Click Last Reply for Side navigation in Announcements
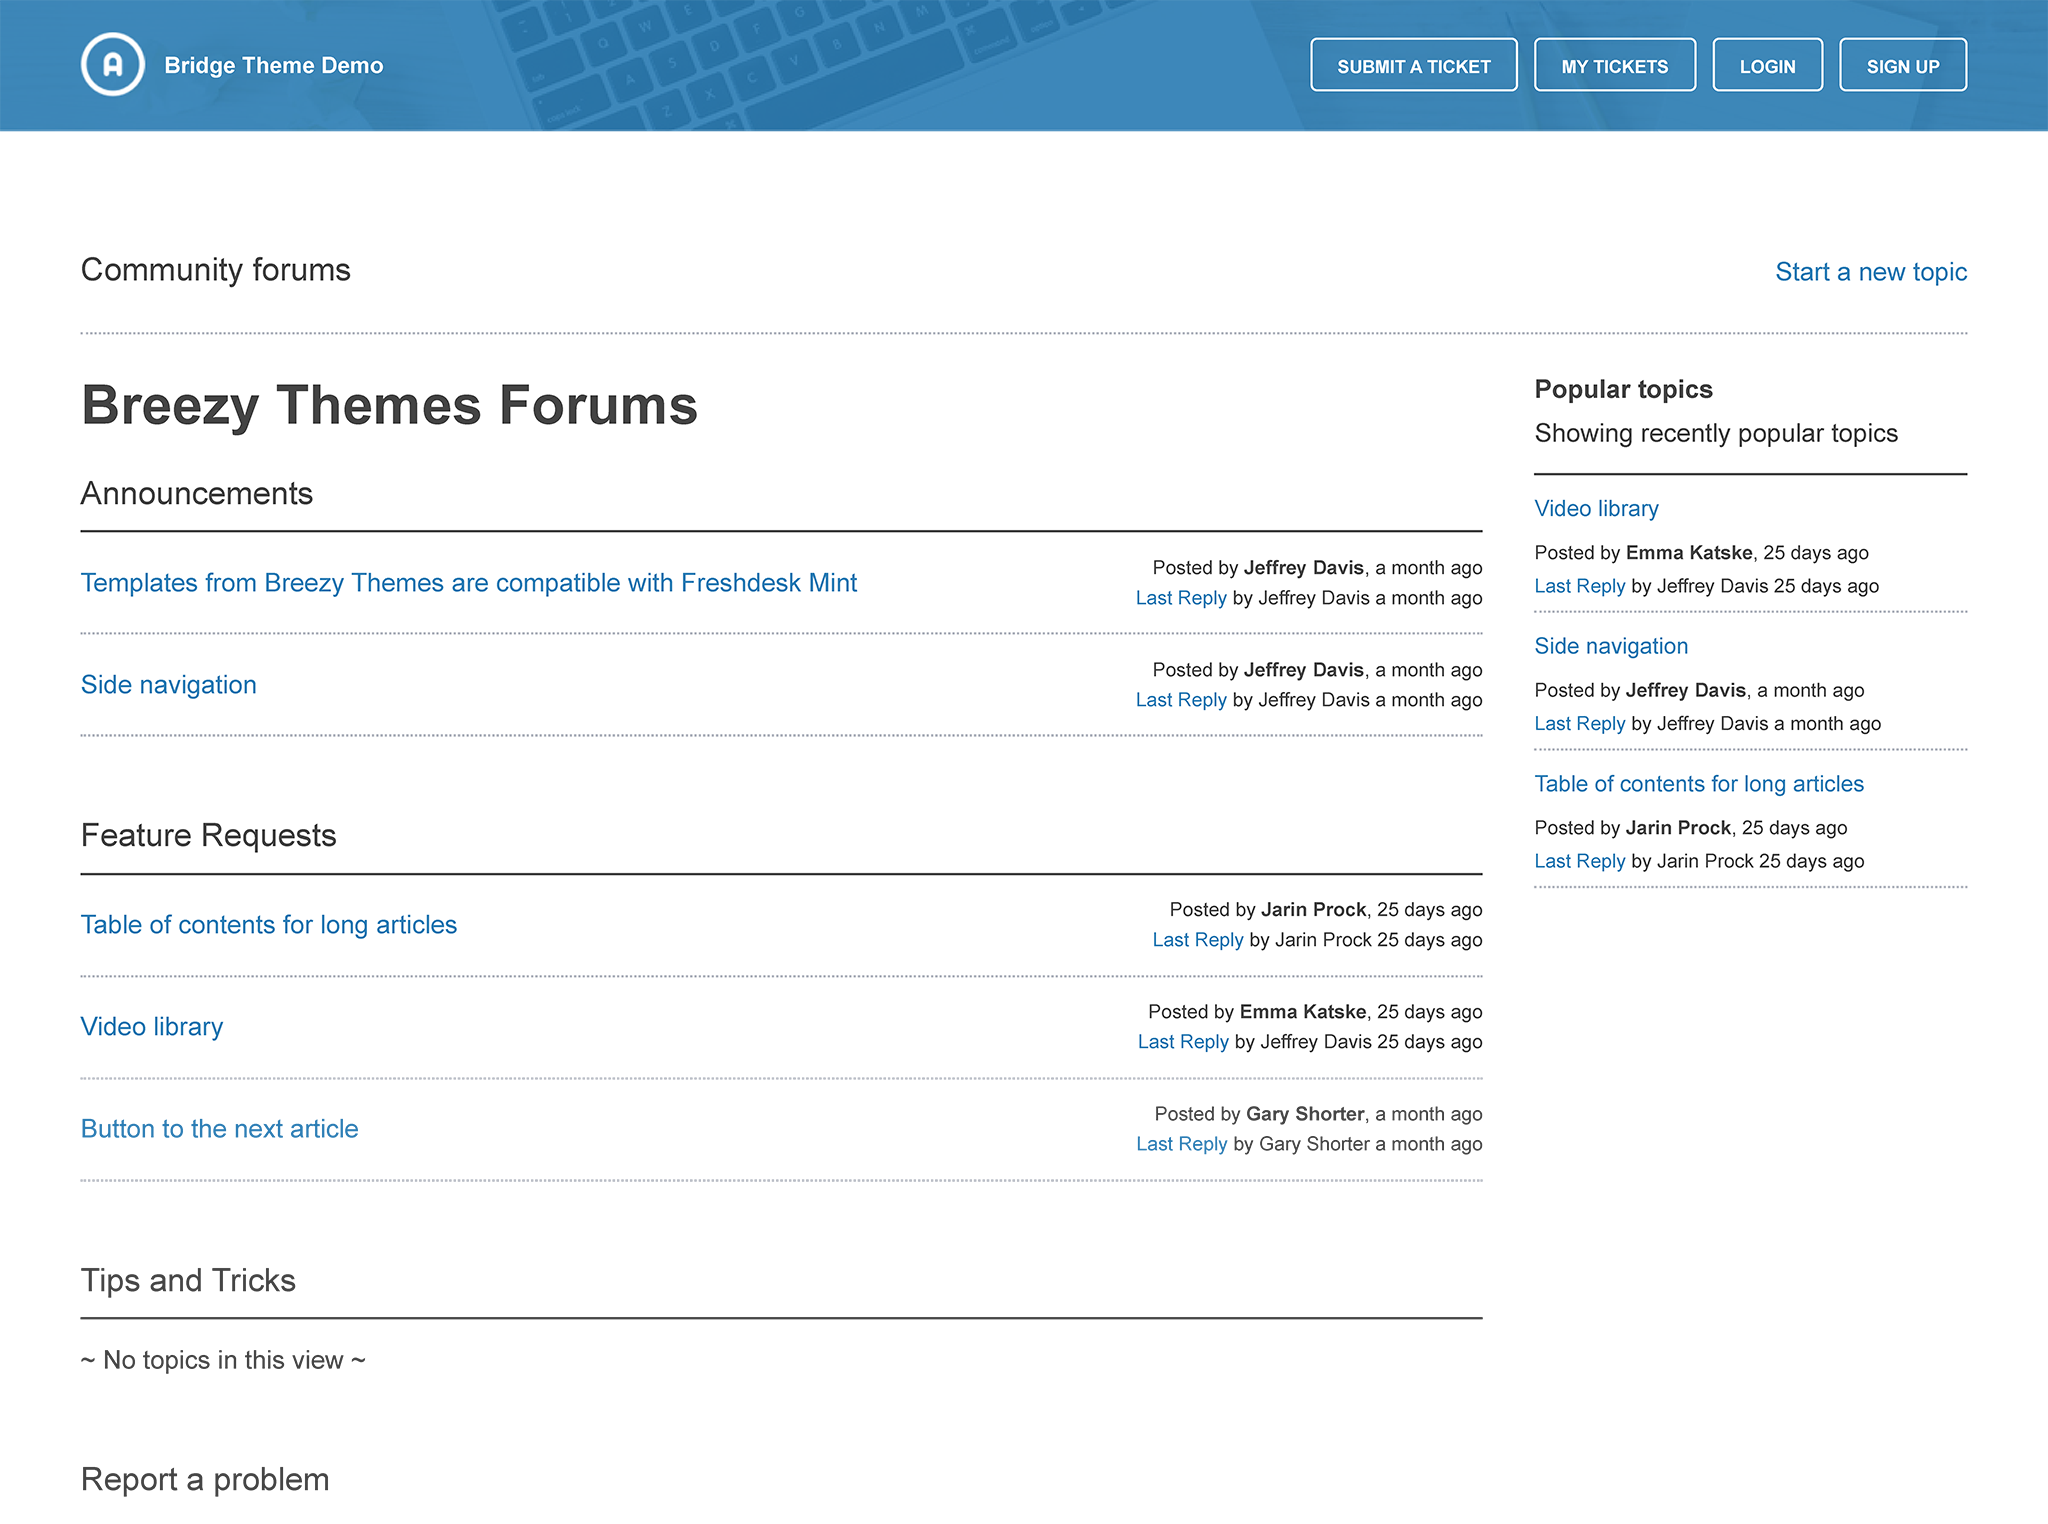 (x=1180, y=700)
